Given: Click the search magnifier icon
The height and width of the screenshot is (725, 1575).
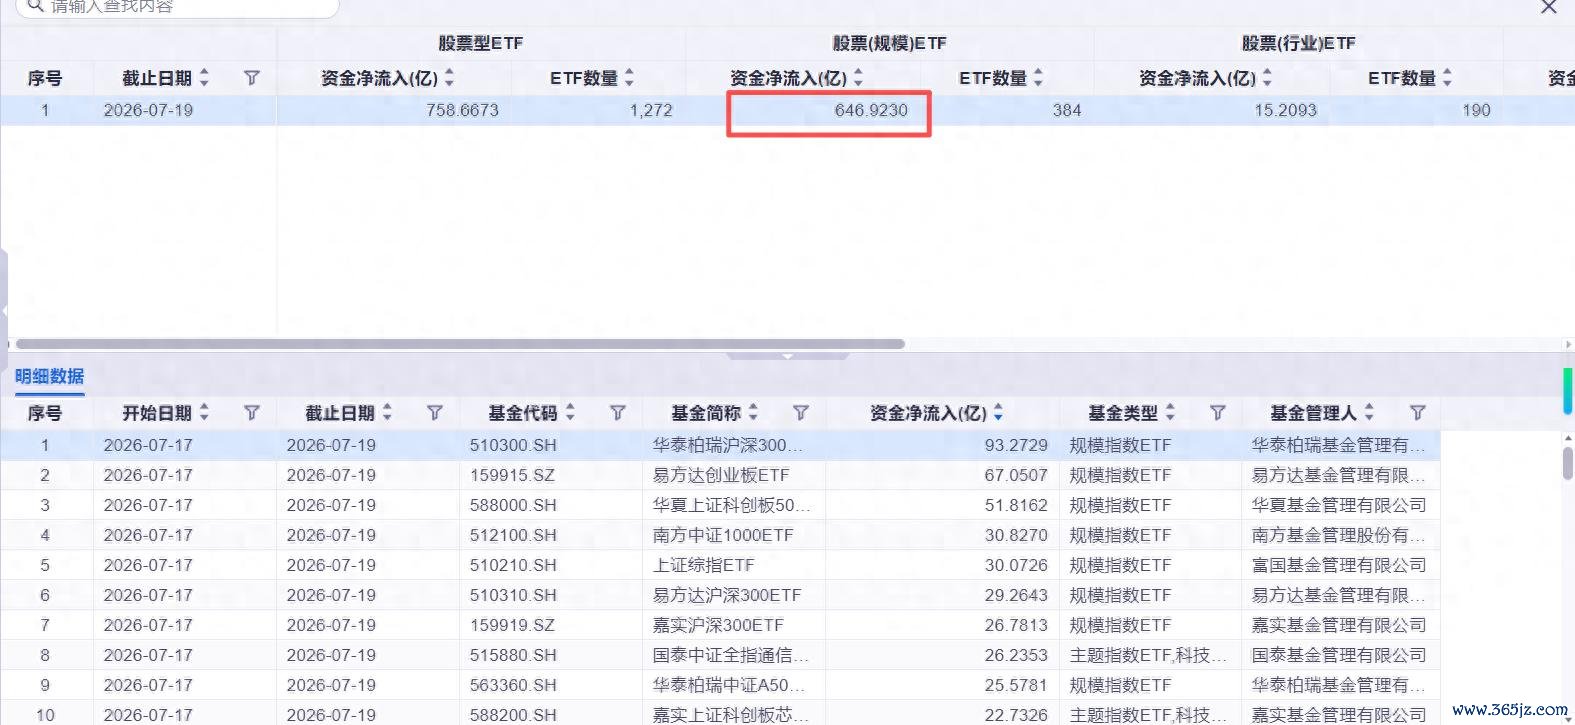Looking at the screenshot, I should pos(35,6).
